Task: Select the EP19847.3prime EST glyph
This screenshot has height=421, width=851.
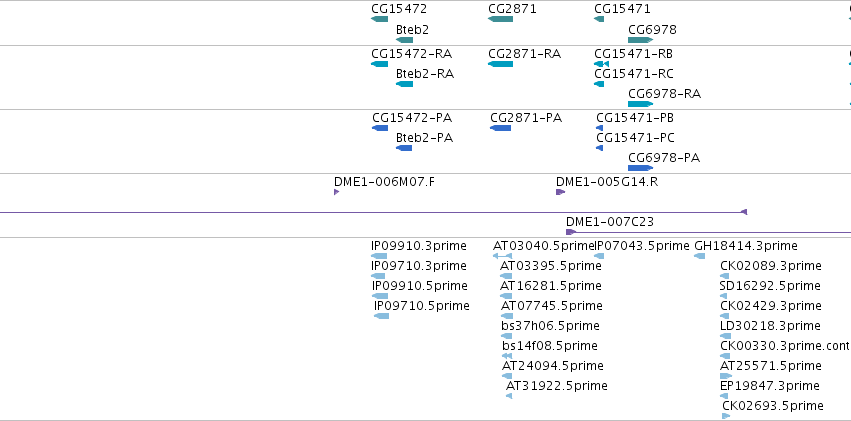Action: (724, 397)
